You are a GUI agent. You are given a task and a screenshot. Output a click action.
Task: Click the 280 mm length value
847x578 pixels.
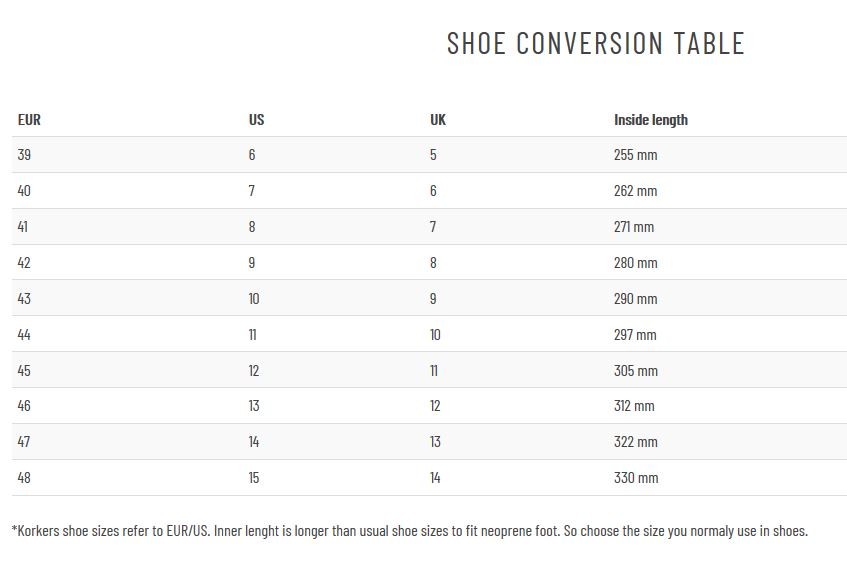point(635,263)
